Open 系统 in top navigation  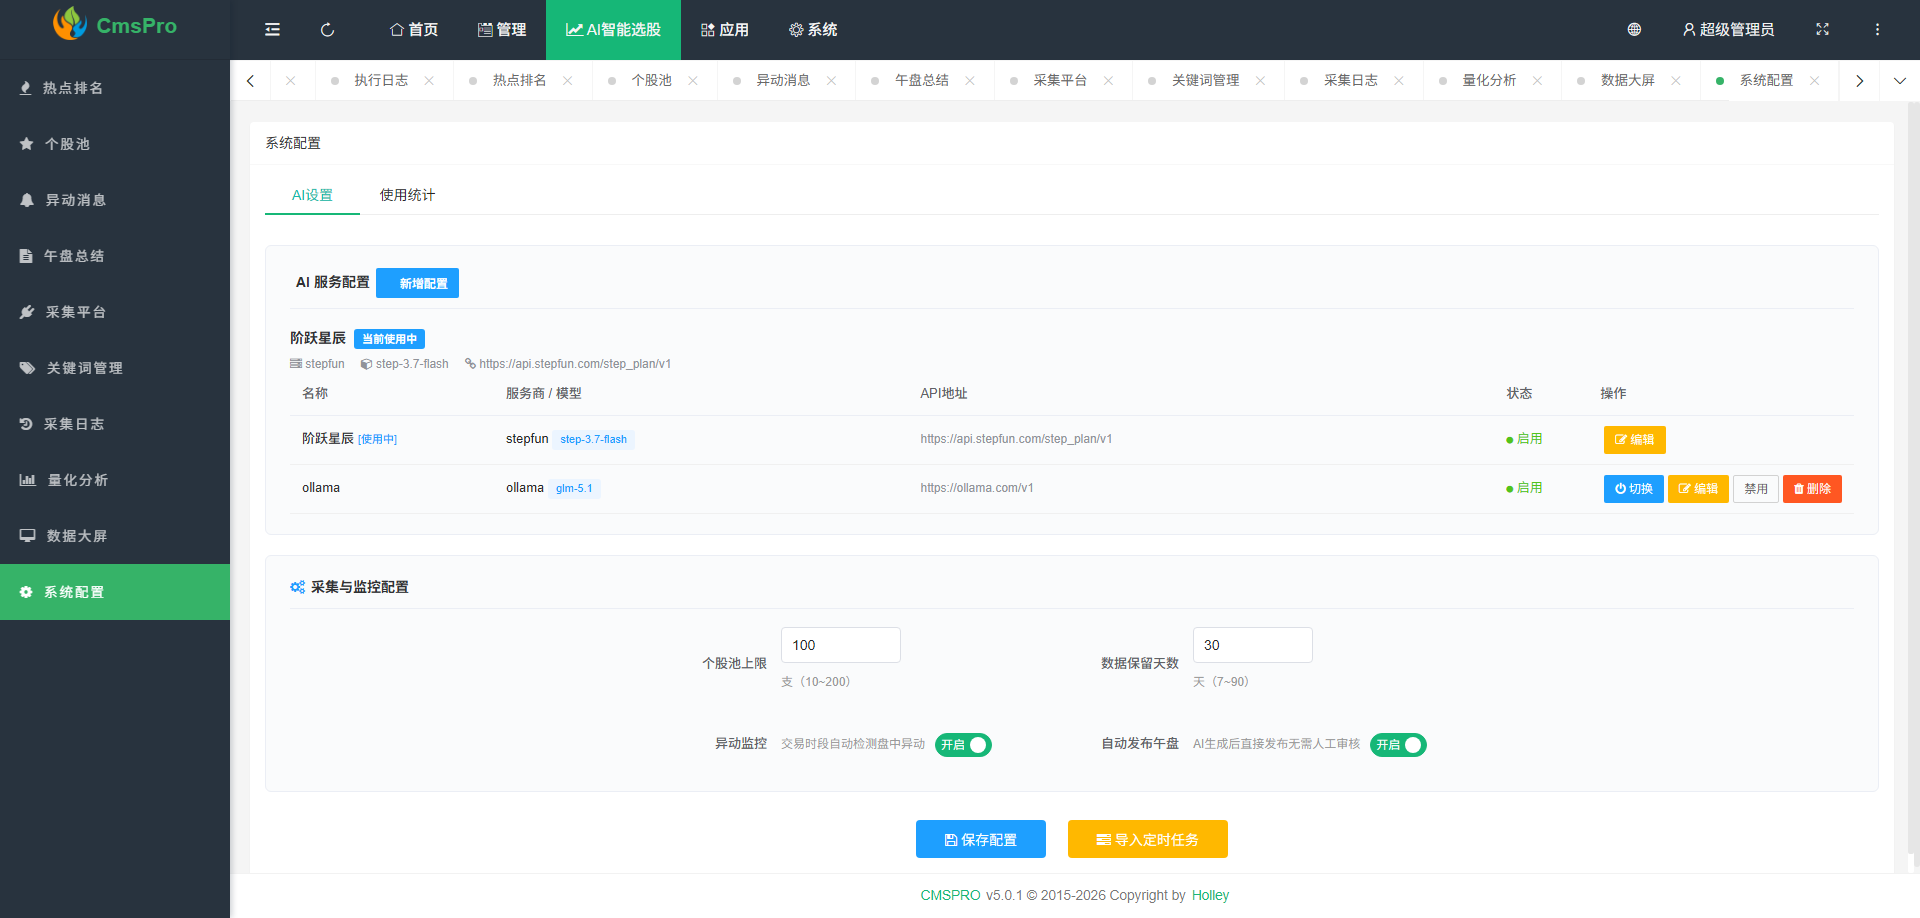coord(813,30)
